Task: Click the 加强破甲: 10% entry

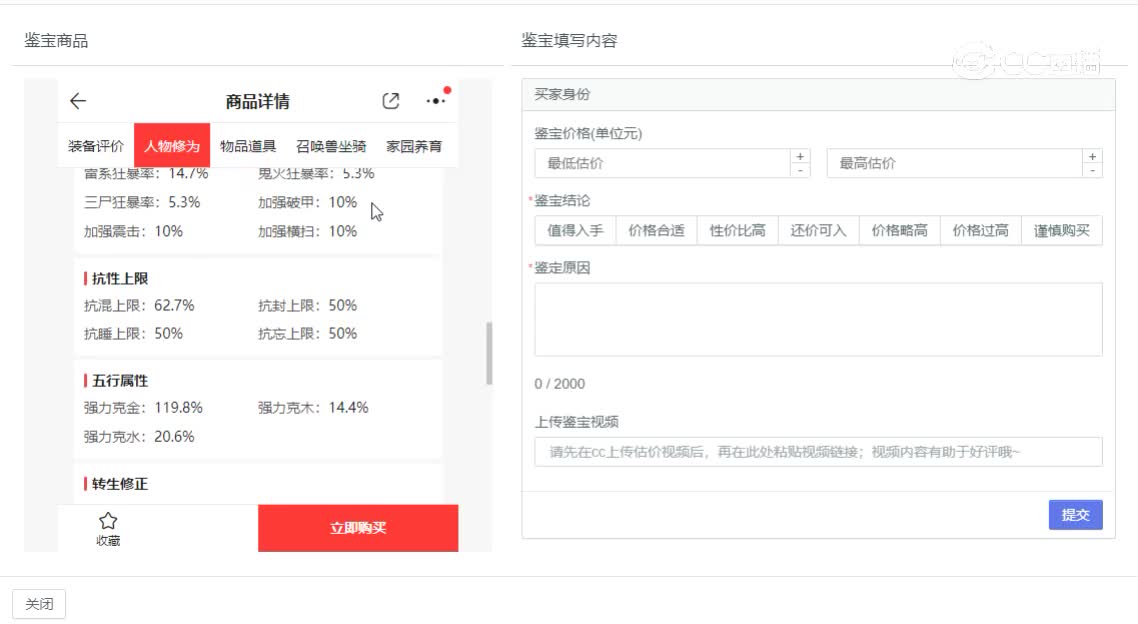Action: [307, 202]
